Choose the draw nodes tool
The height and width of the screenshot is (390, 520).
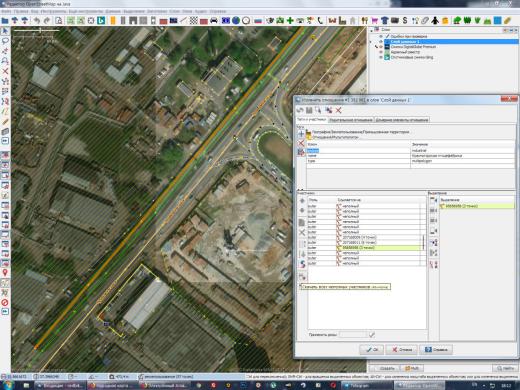click(5, 51)
